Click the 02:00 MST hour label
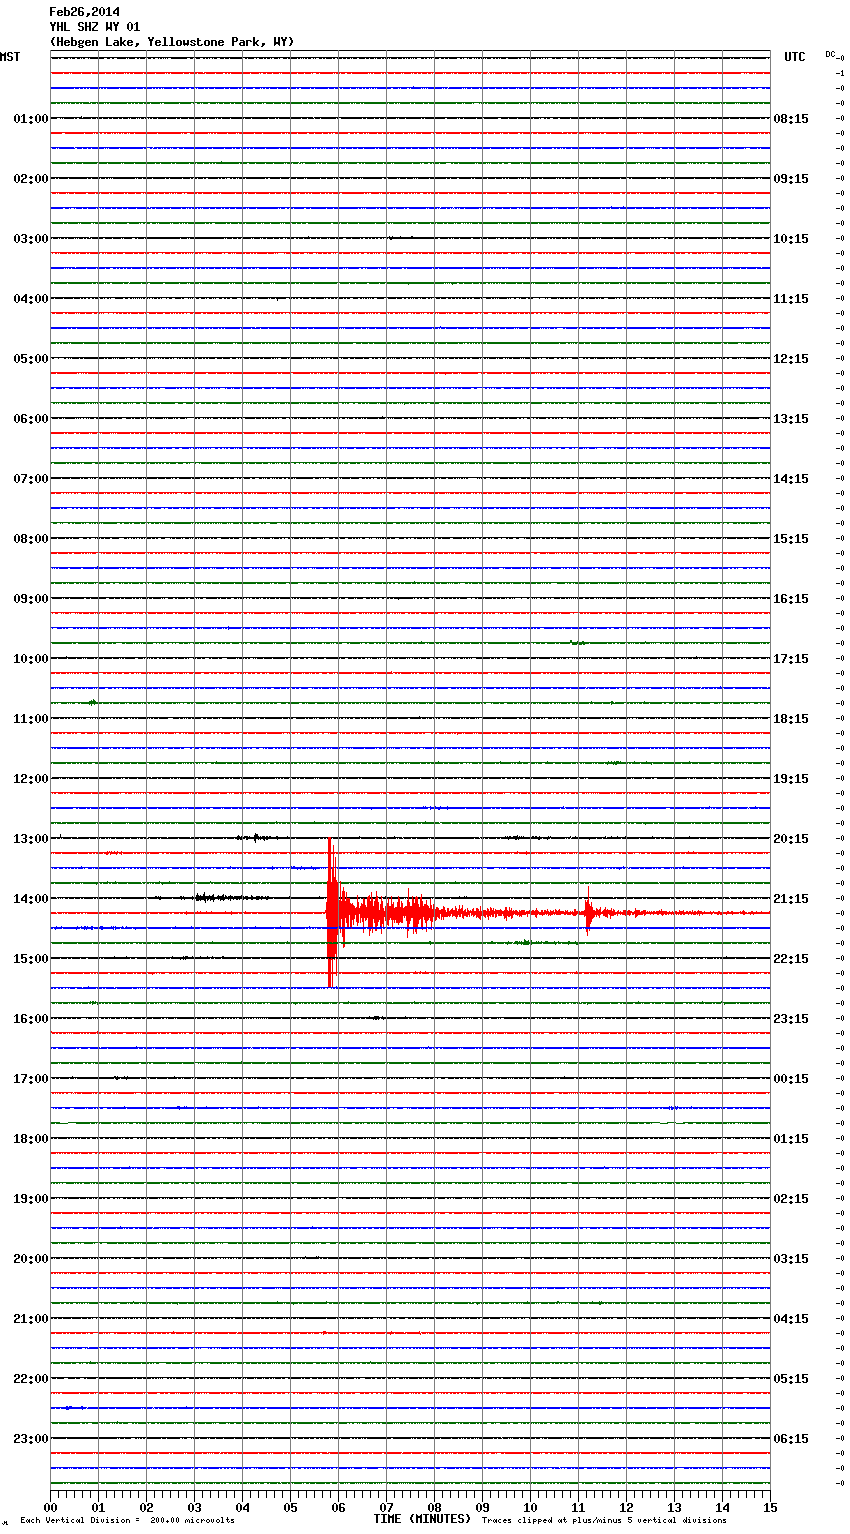This screenshot has height=1534, width=850. pos(31,179)
